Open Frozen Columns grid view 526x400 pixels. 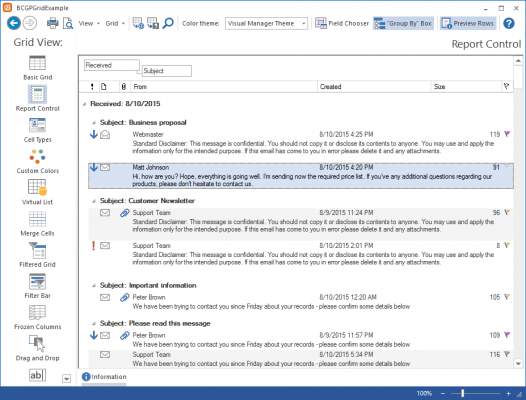pyautogui.click(x=38, y=317)
